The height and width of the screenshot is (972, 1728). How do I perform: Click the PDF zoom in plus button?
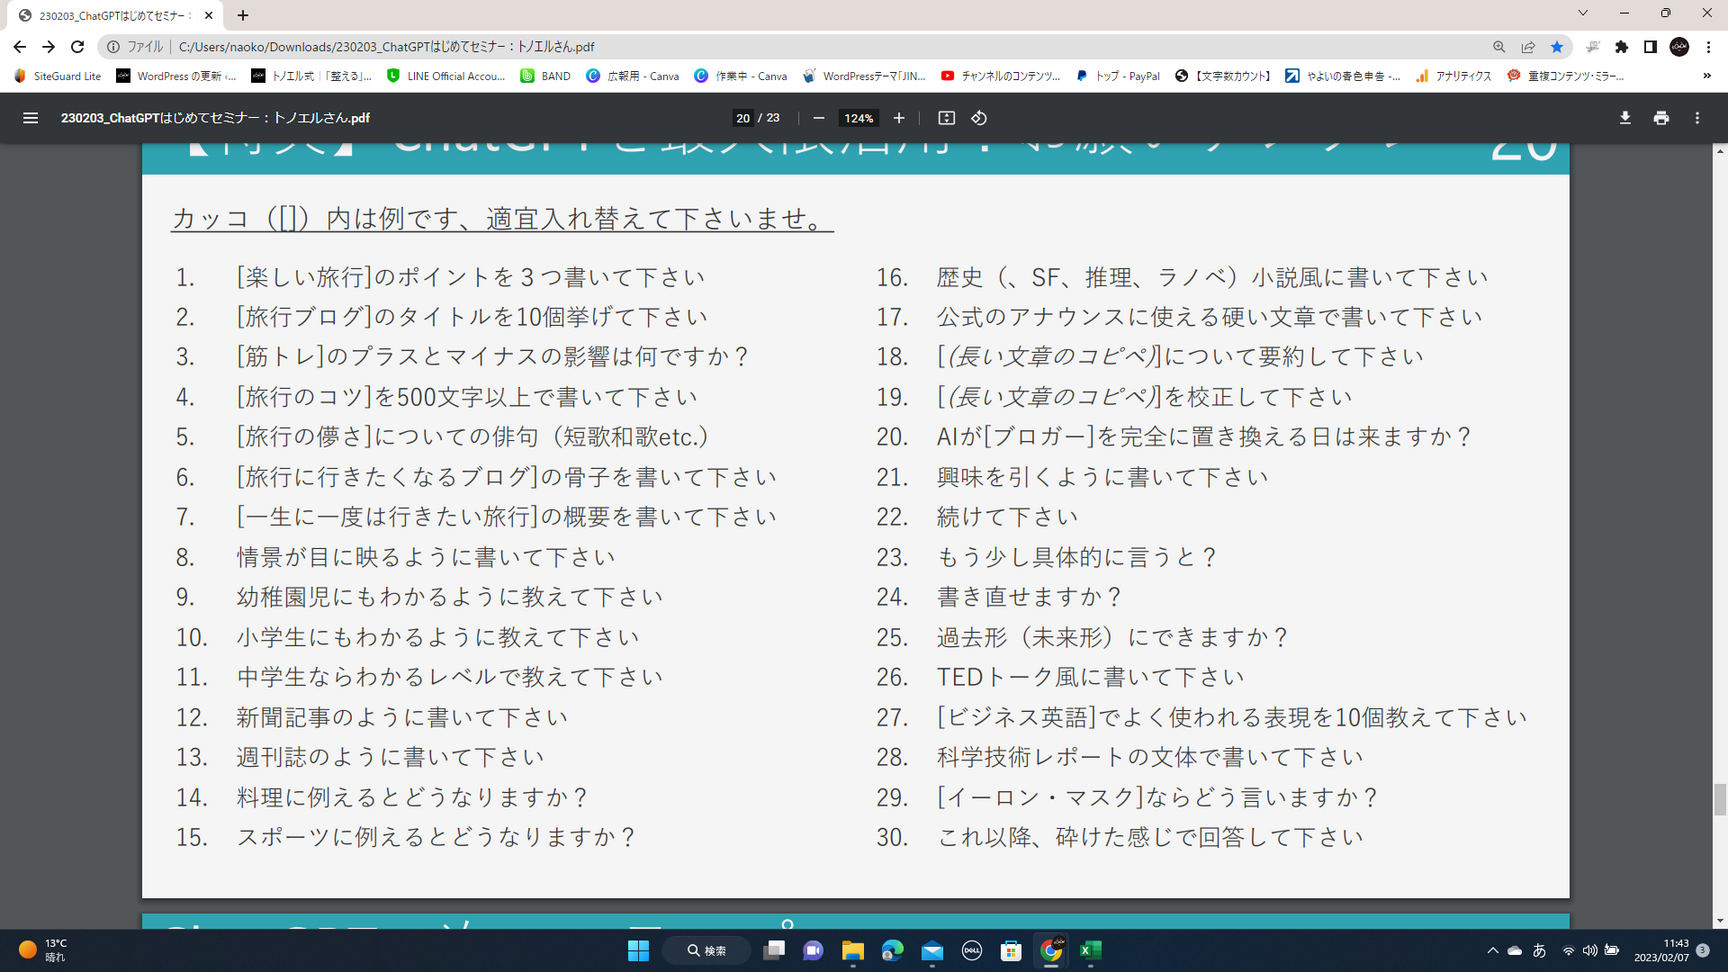(x=899, y=118)
